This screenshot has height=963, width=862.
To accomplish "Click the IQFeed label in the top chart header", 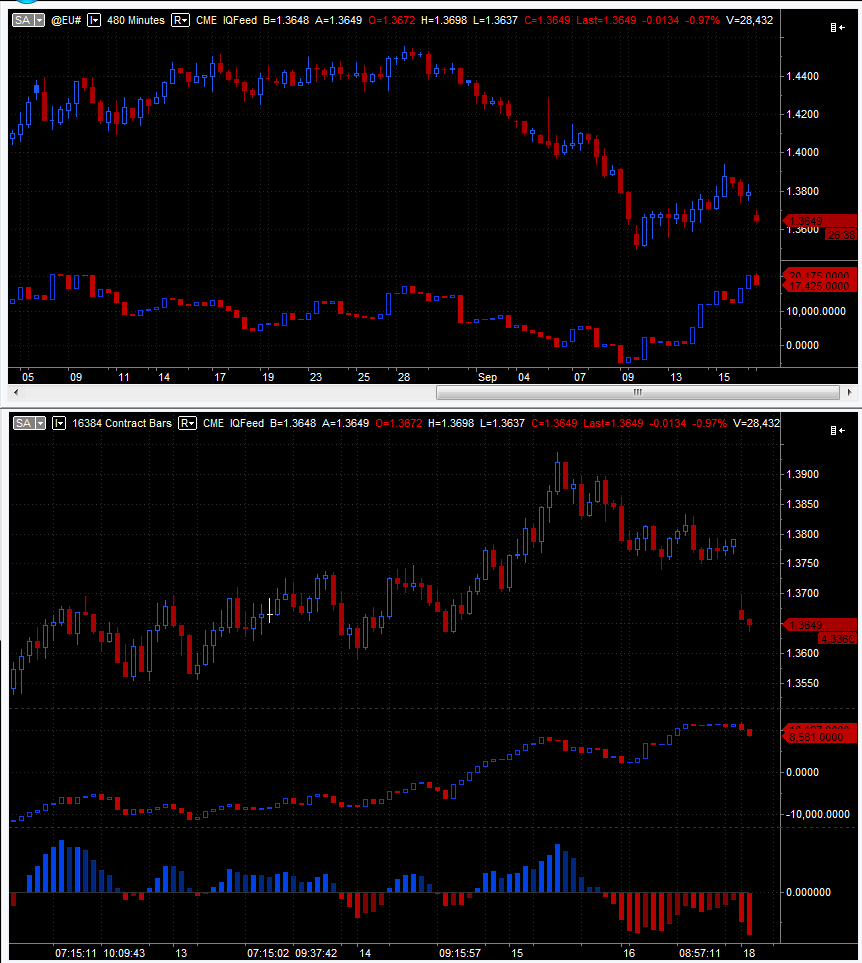I will [x=240, y=20].
